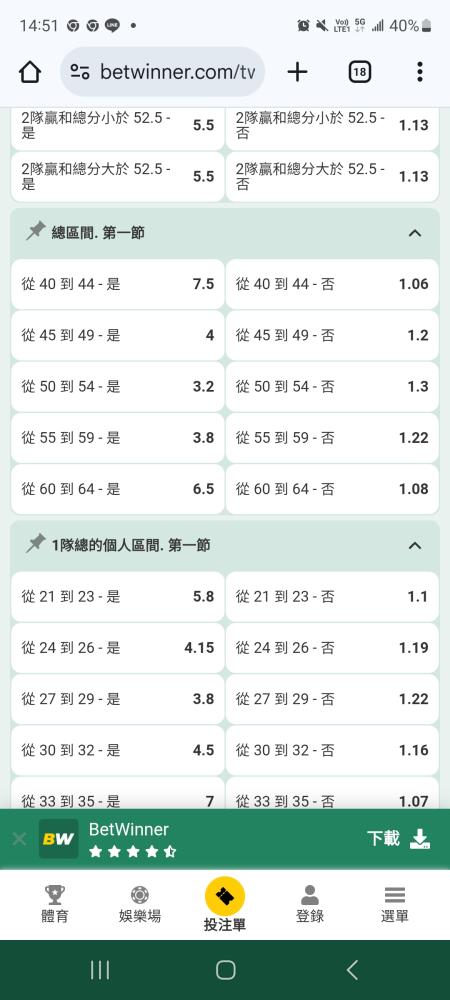Viewport: 450px width, 1000px height.
Task: Select 從 40 到 44 - 是 odds 7.5
Action: pos(117,284)
